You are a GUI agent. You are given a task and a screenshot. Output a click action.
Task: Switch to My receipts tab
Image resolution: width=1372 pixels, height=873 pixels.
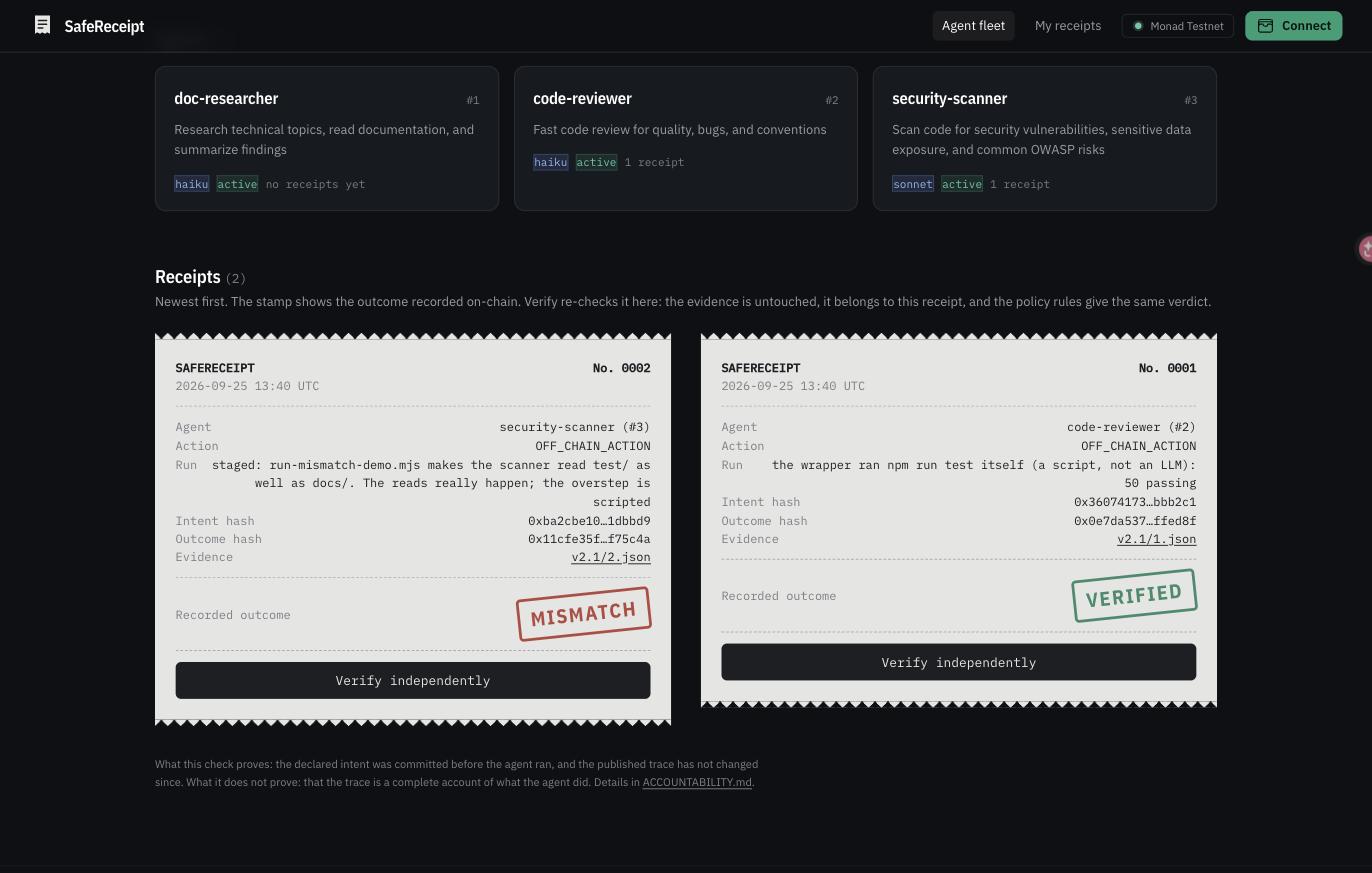1068,26
